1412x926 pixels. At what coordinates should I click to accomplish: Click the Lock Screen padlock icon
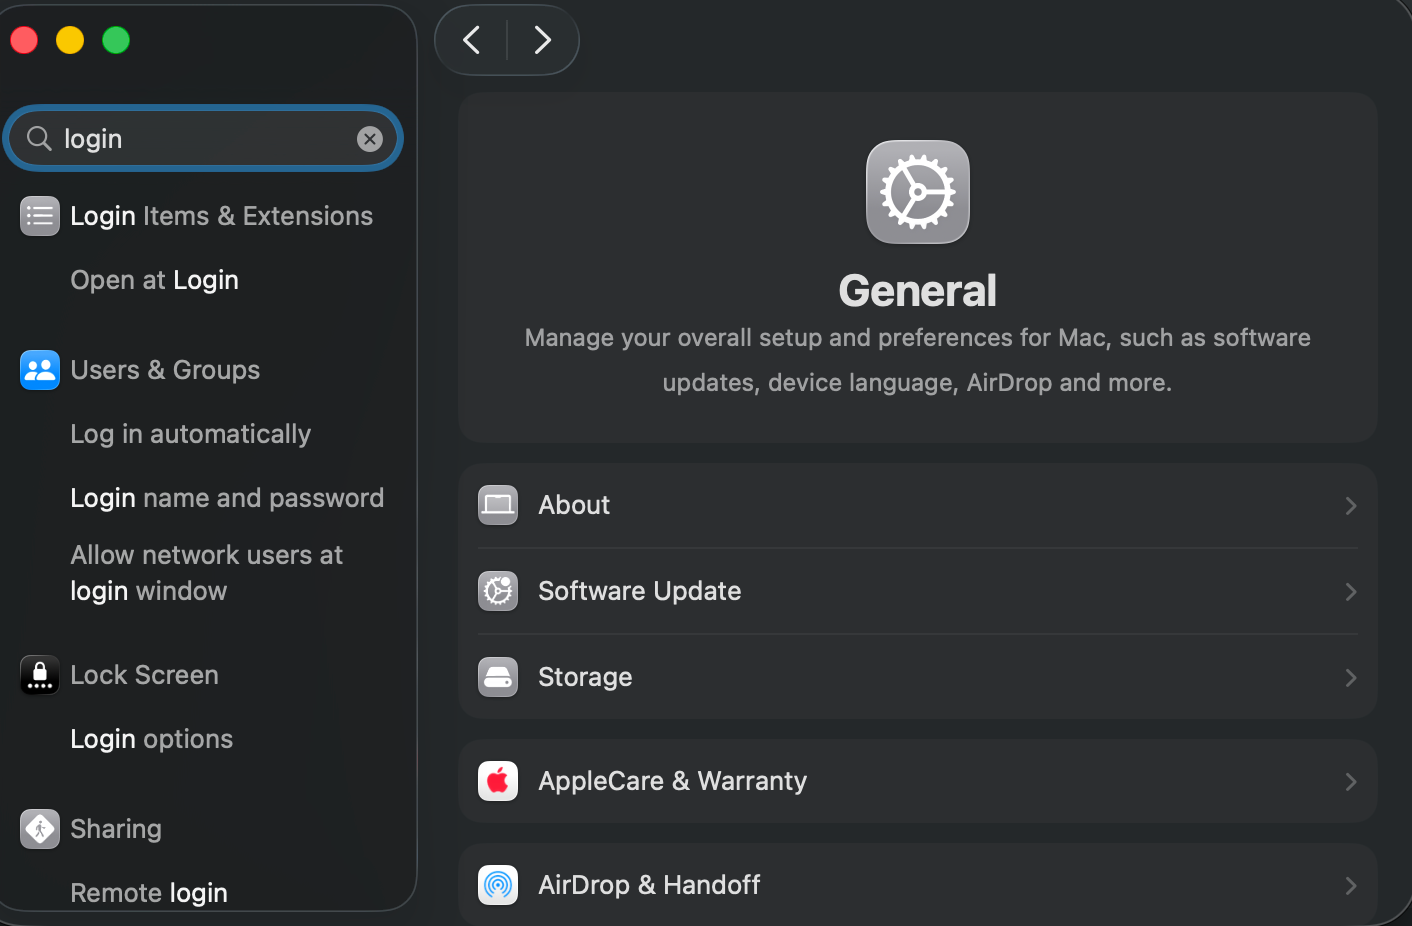coord(40,675)
